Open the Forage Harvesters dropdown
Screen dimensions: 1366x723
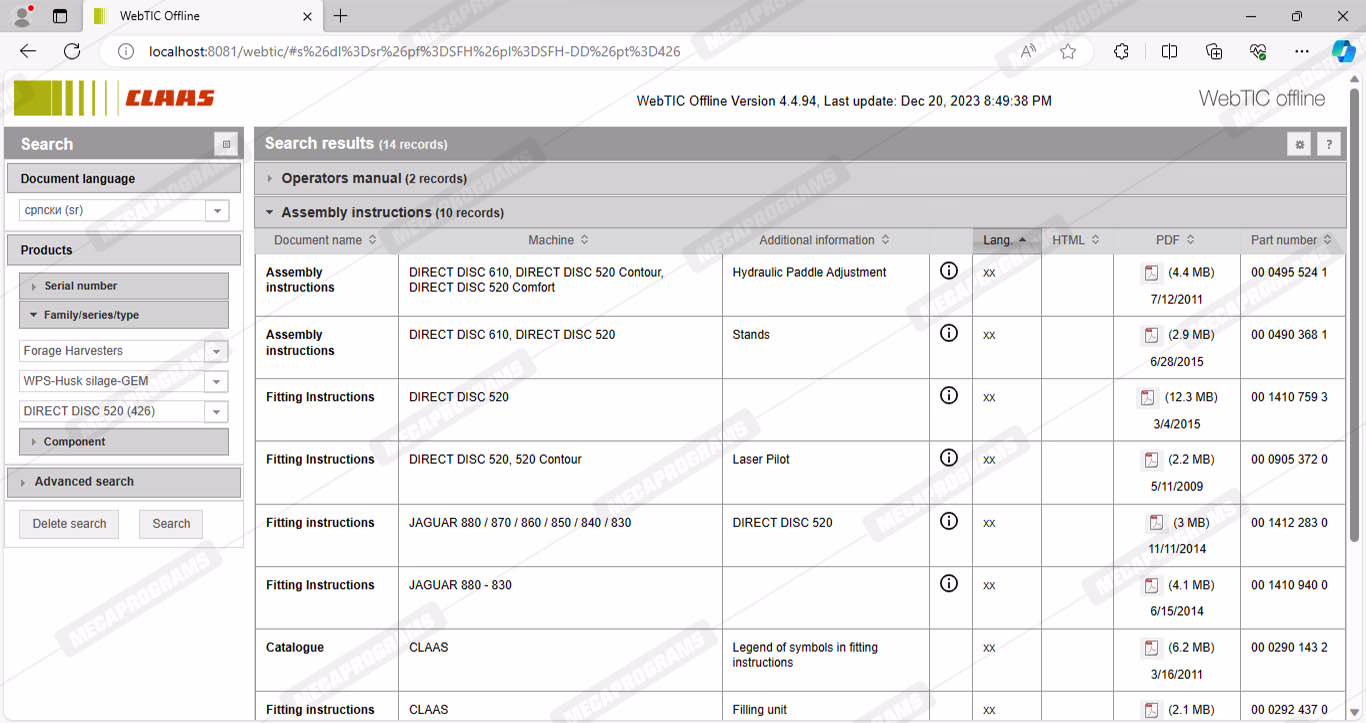pos(216,351)
